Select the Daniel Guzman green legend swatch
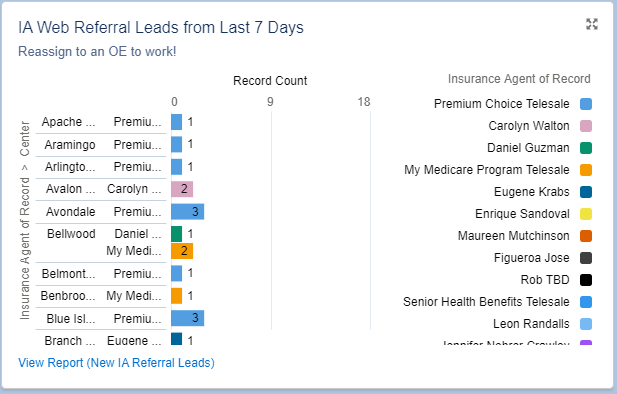Image resolution: width=617 pixels, height=394 pixels. click(586, 148)
